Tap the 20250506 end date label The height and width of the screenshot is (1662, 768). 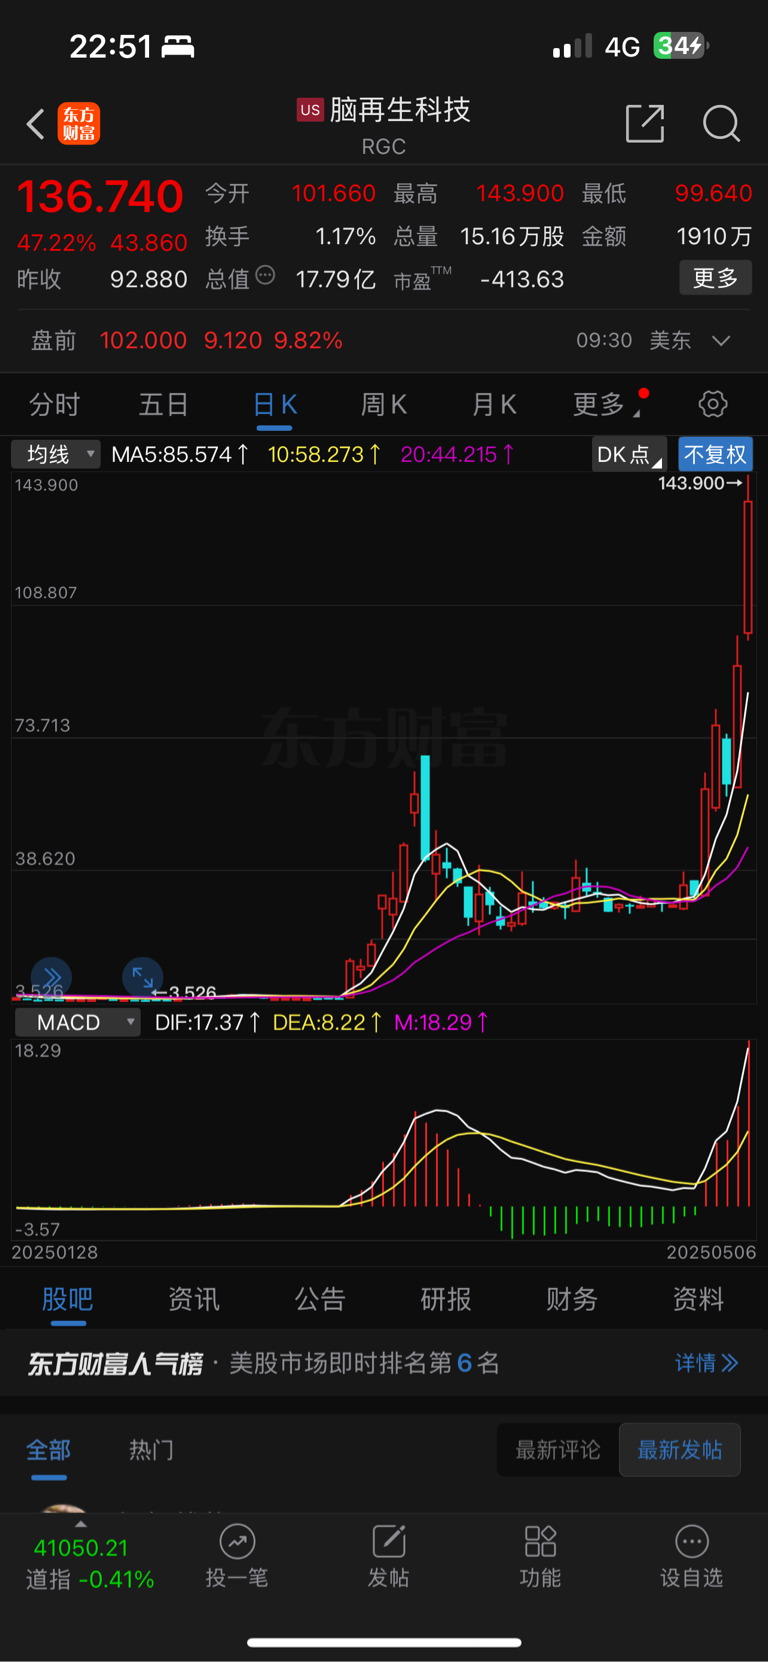point(711,1252)
